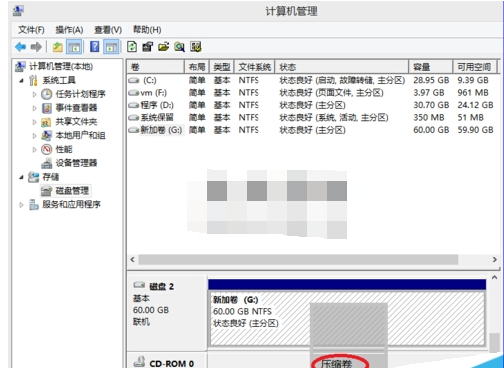
Task: Click the Forward arrow toolbar icon
Action: (36, 47)
